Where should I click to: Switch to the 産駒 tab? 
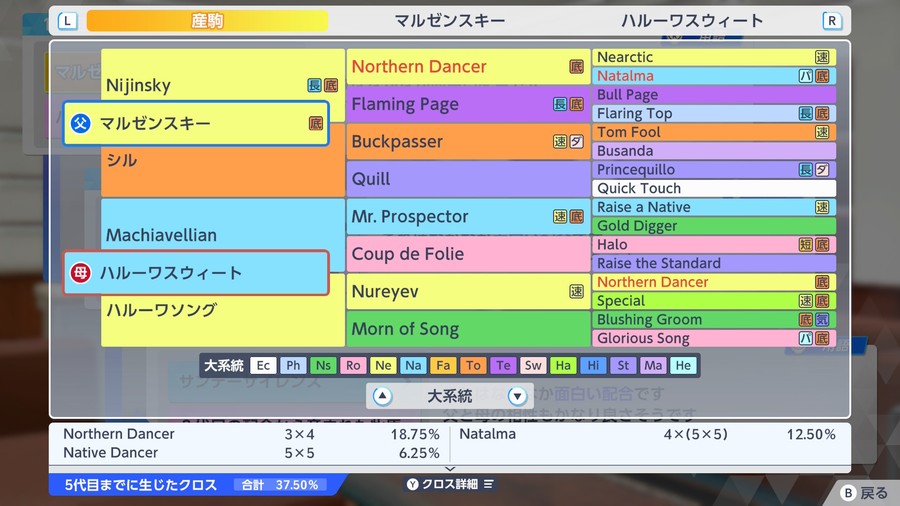coord(207,21)
